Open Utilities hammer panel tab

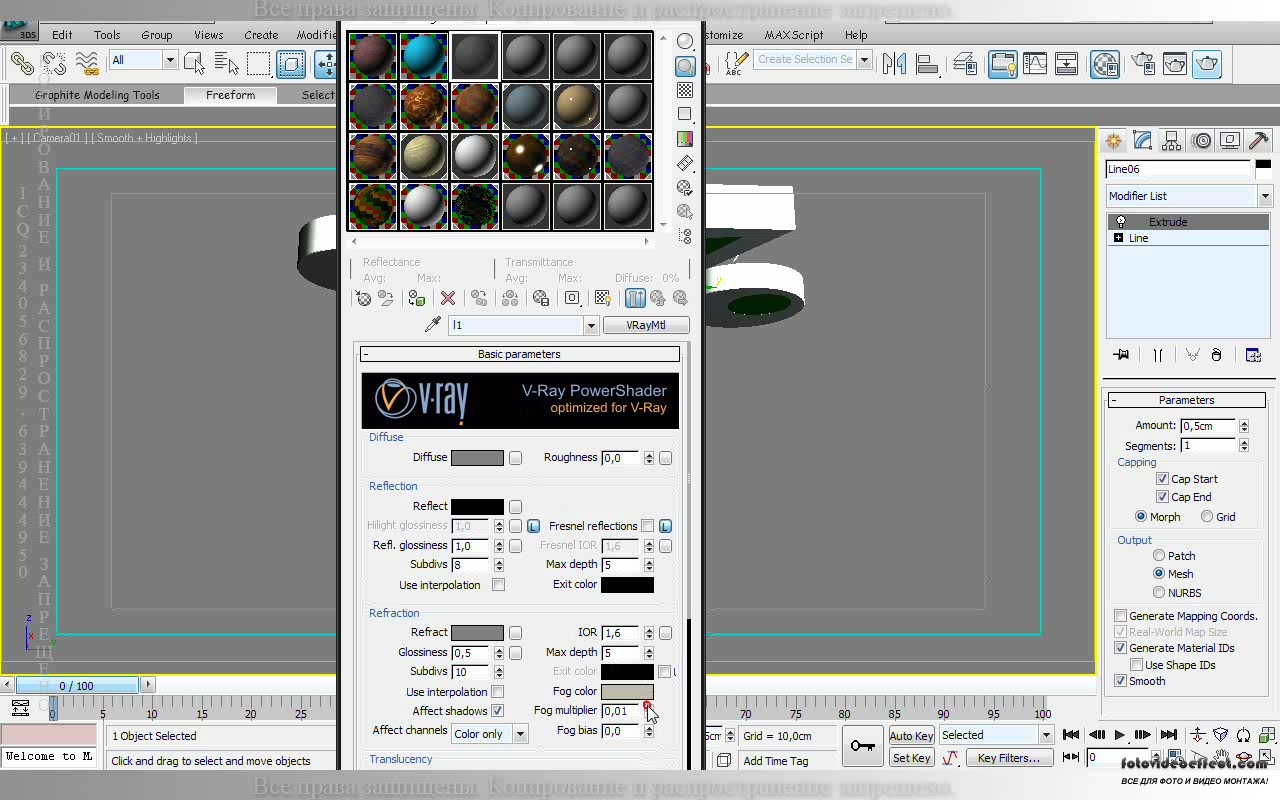tap(1259, 141)
